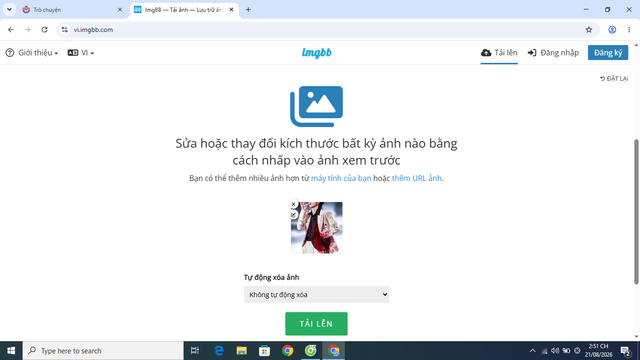Open the taskbar clock and date
This screenshot has width=640, height=360.
599,351
